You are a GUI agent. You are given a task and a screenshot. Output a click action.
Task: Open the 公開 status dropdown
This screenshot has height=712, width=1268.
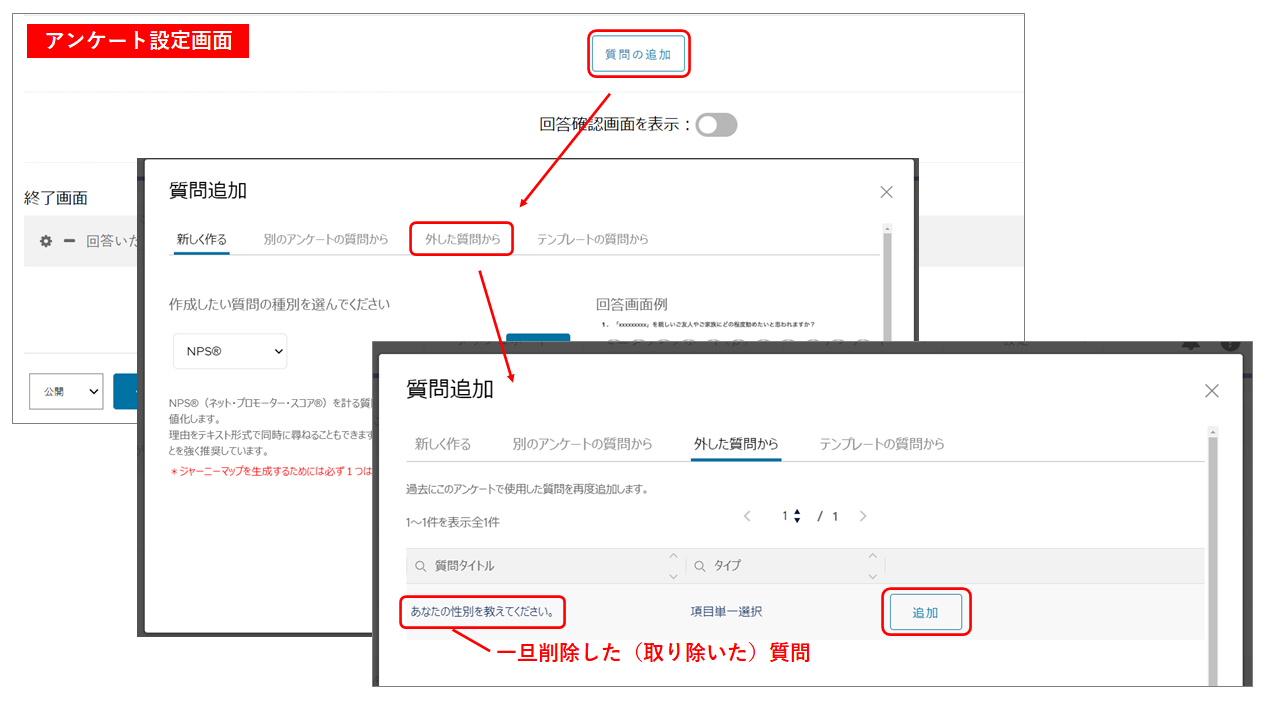[x=66, y=392]
